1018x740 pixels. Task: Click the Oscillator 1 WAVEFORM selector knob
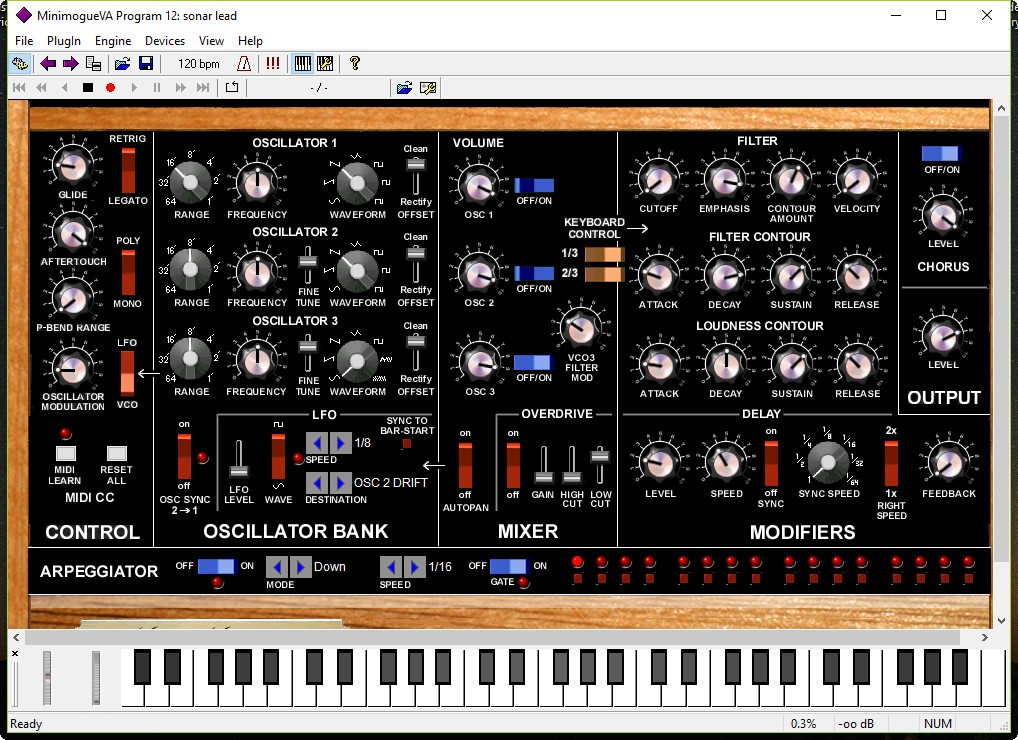point(356,183)
